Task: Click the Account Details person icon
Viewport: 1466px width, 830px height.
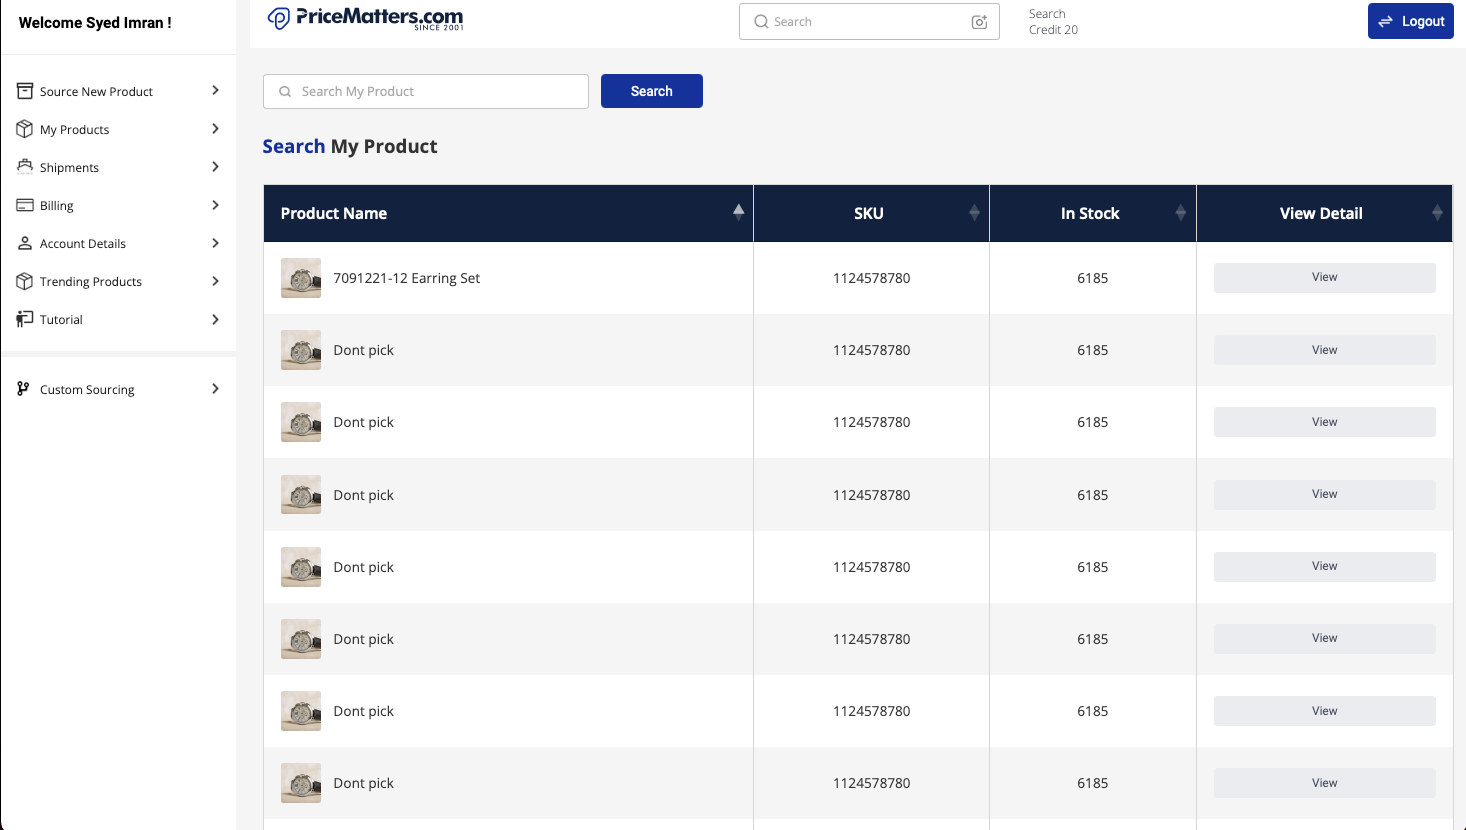Action: (25, 243)
